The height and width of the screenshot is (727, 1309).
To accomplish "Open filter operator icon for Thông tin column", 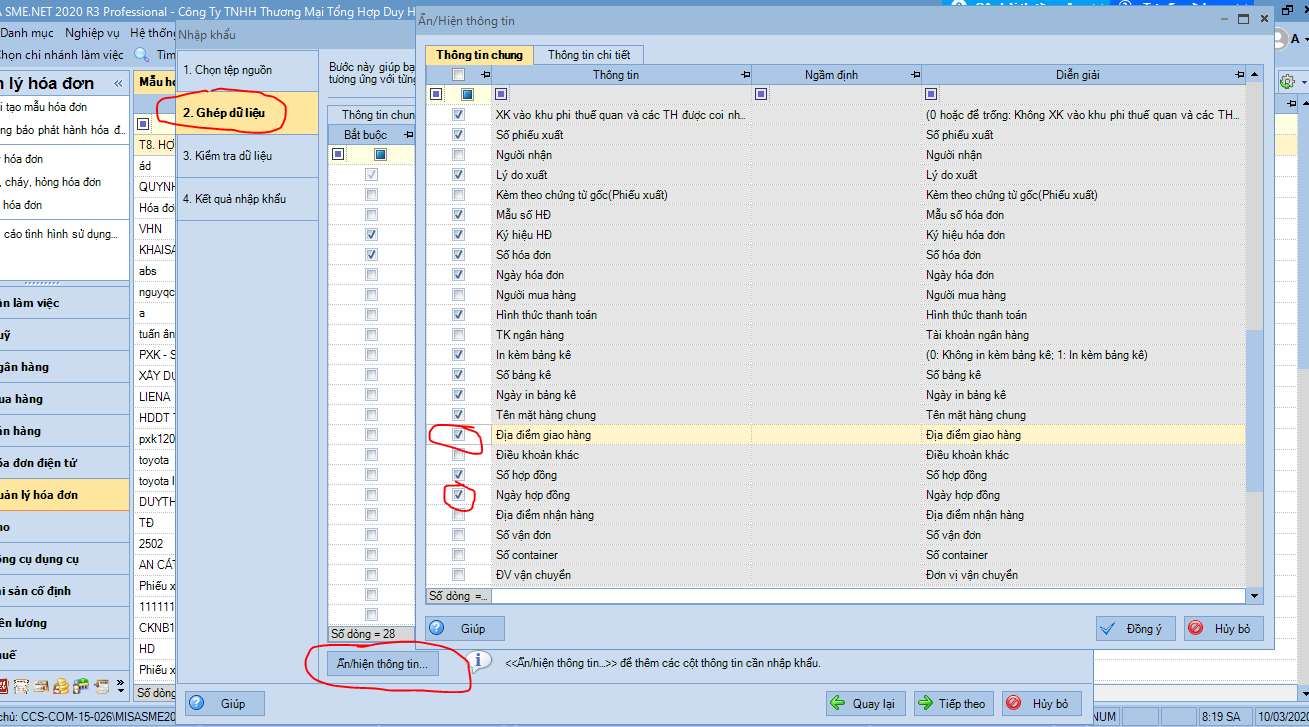I will [x=502, y=94].
